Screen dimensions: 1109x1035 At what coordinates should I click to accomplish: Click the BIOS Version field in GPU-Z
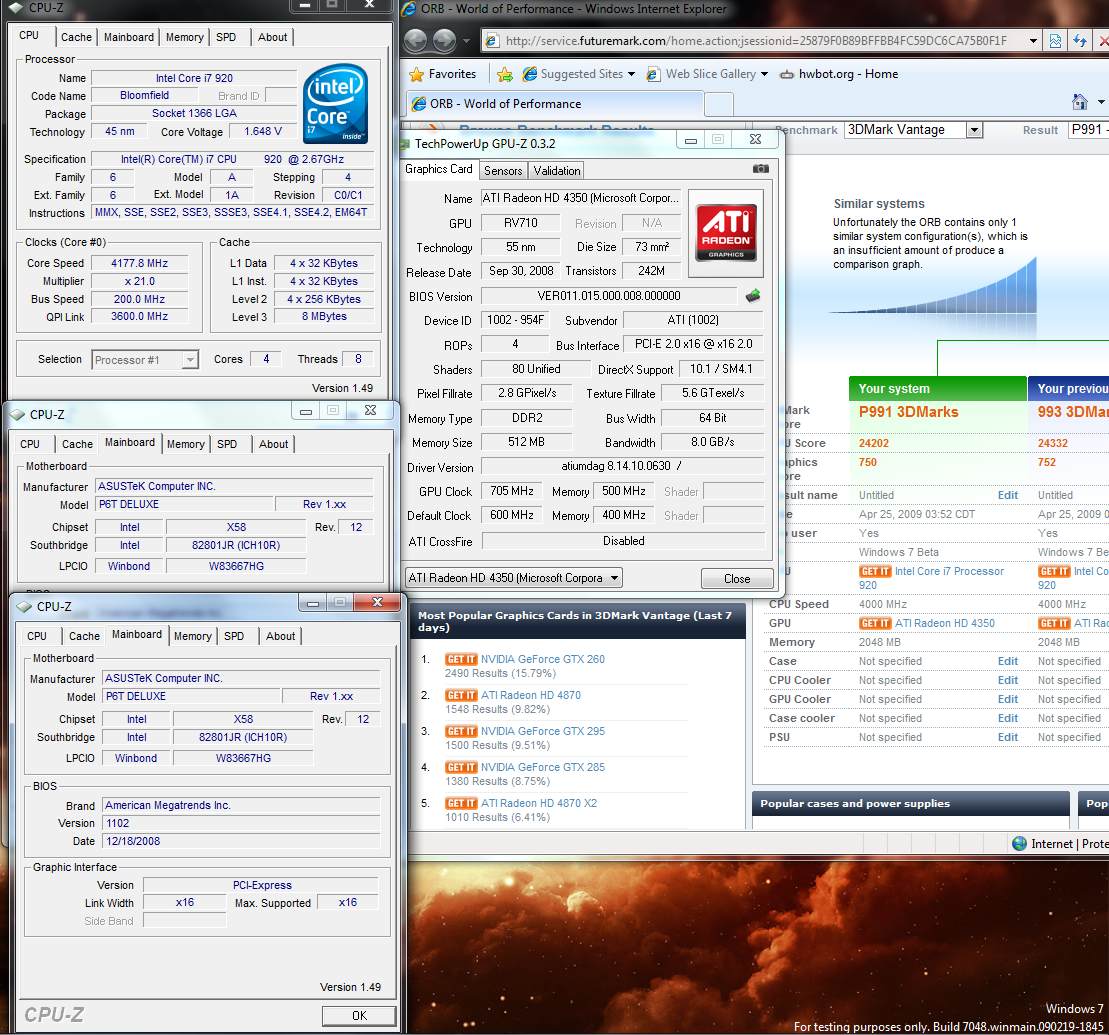[x=608, y=296]
